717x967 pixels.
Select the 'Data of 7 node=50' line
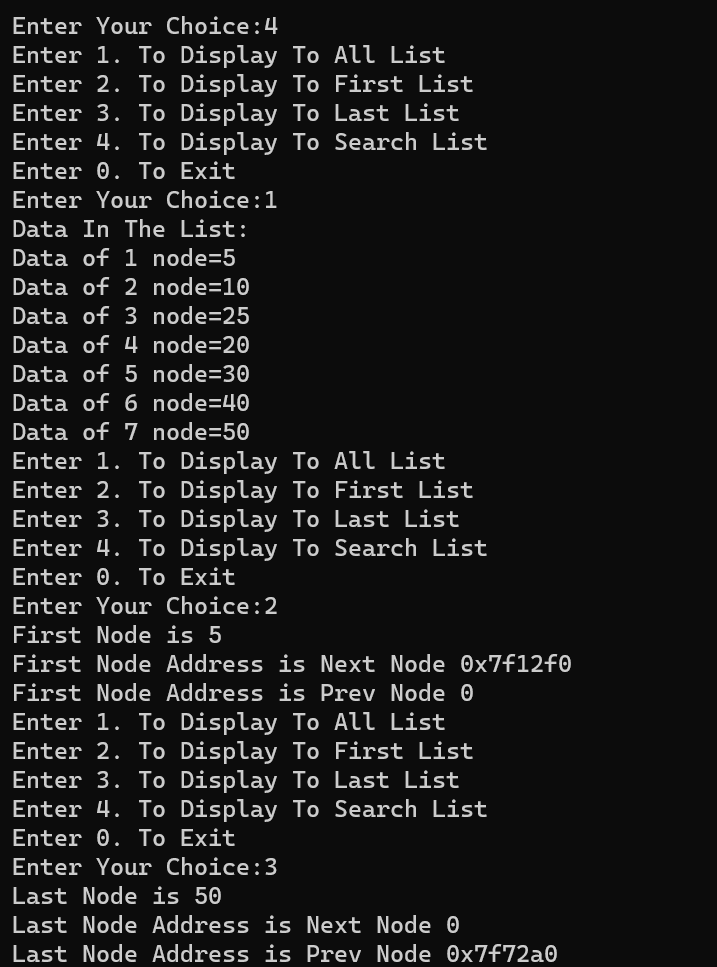click(x=131, y=432)
